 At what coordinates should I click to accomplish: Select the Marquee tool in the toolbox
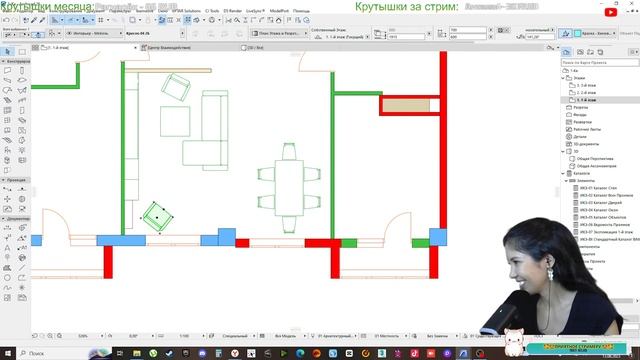coord(22,52)
